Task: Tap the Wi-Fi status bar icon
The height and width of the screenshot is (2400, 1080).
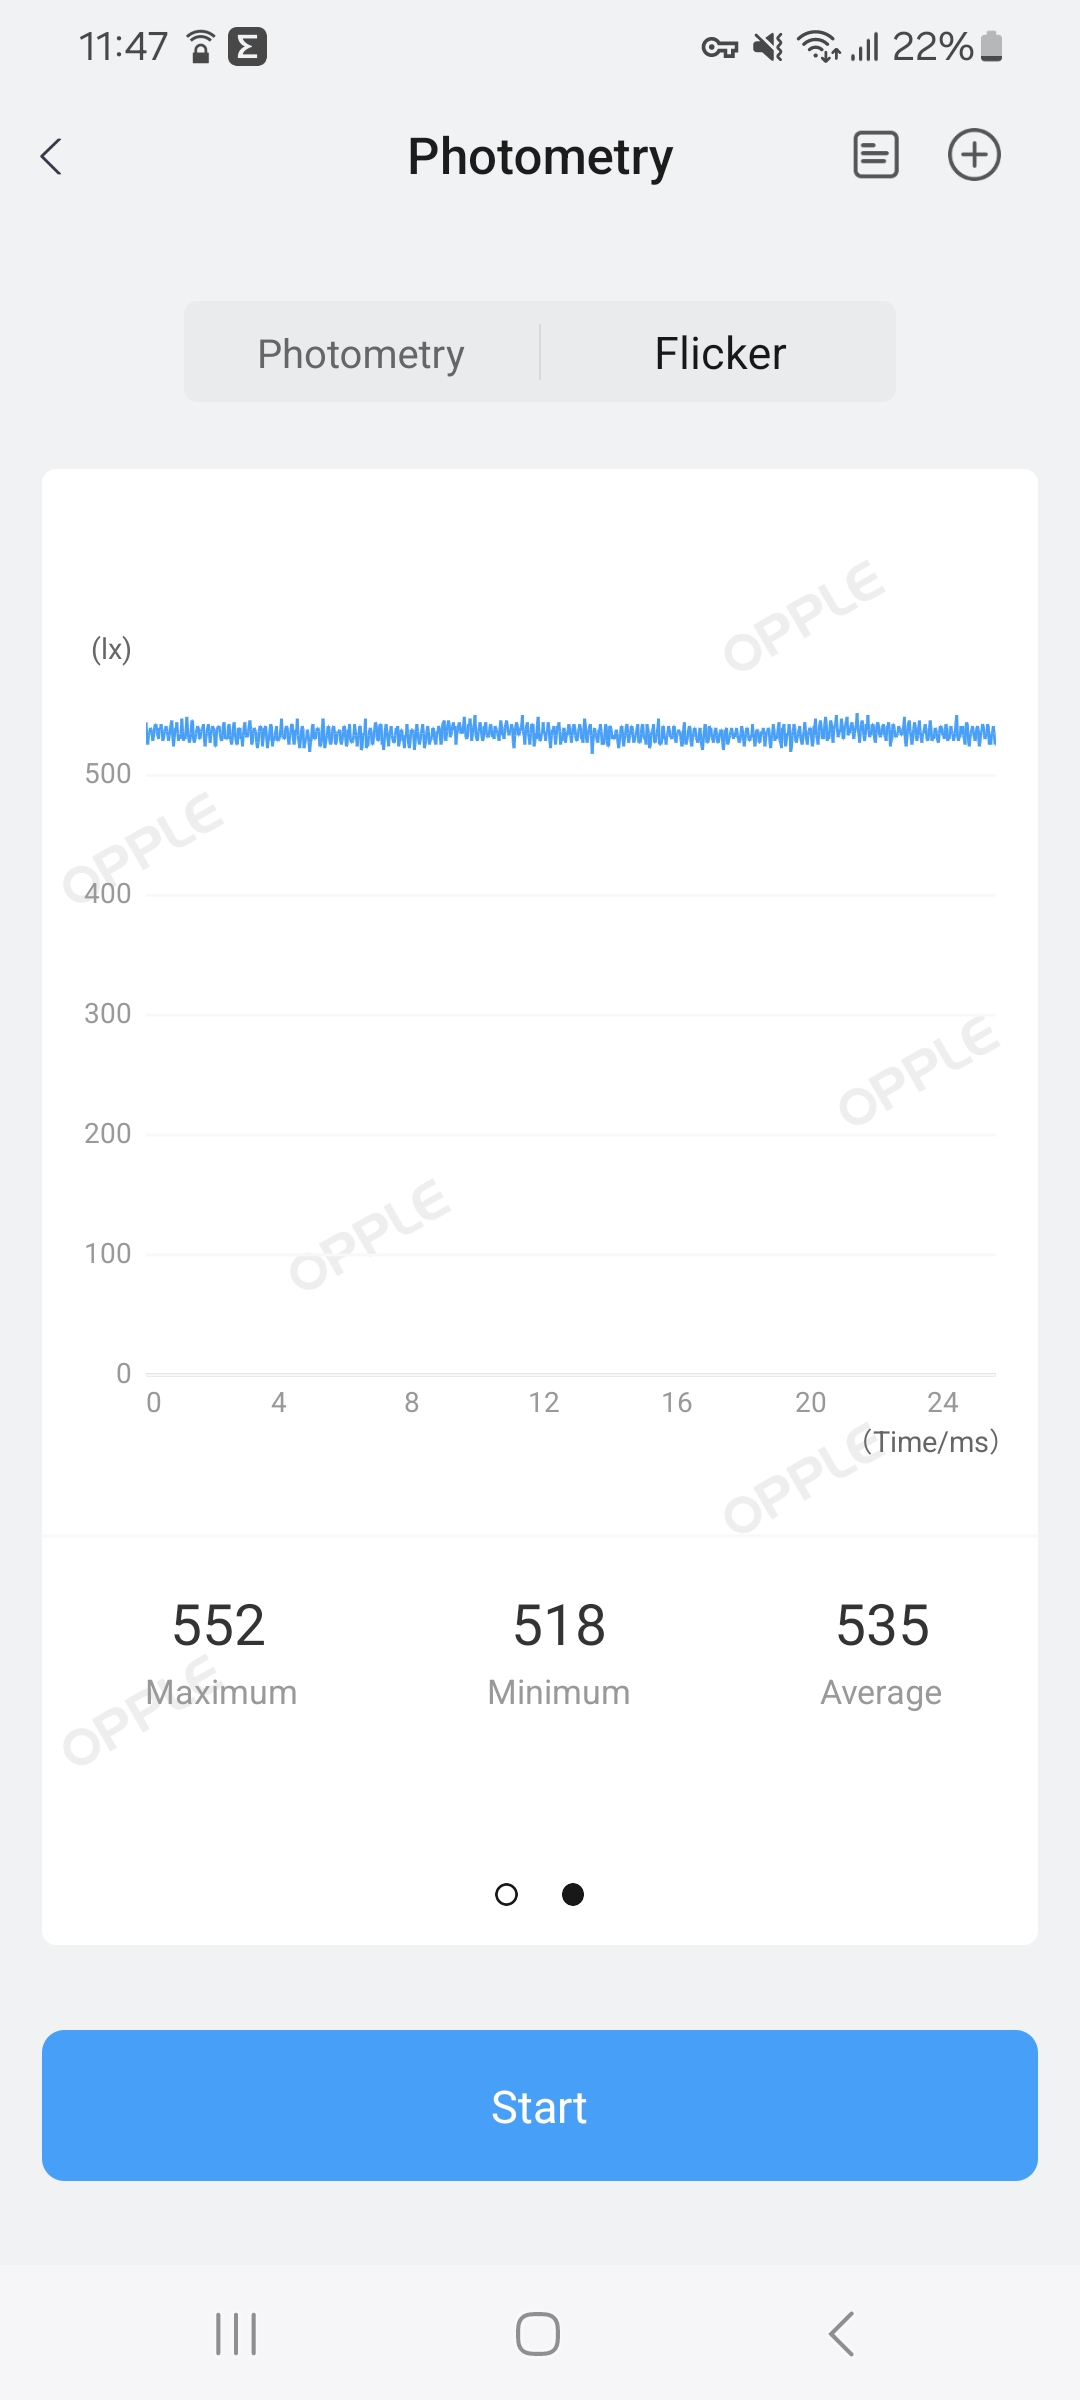Action: tap(817, 46)
